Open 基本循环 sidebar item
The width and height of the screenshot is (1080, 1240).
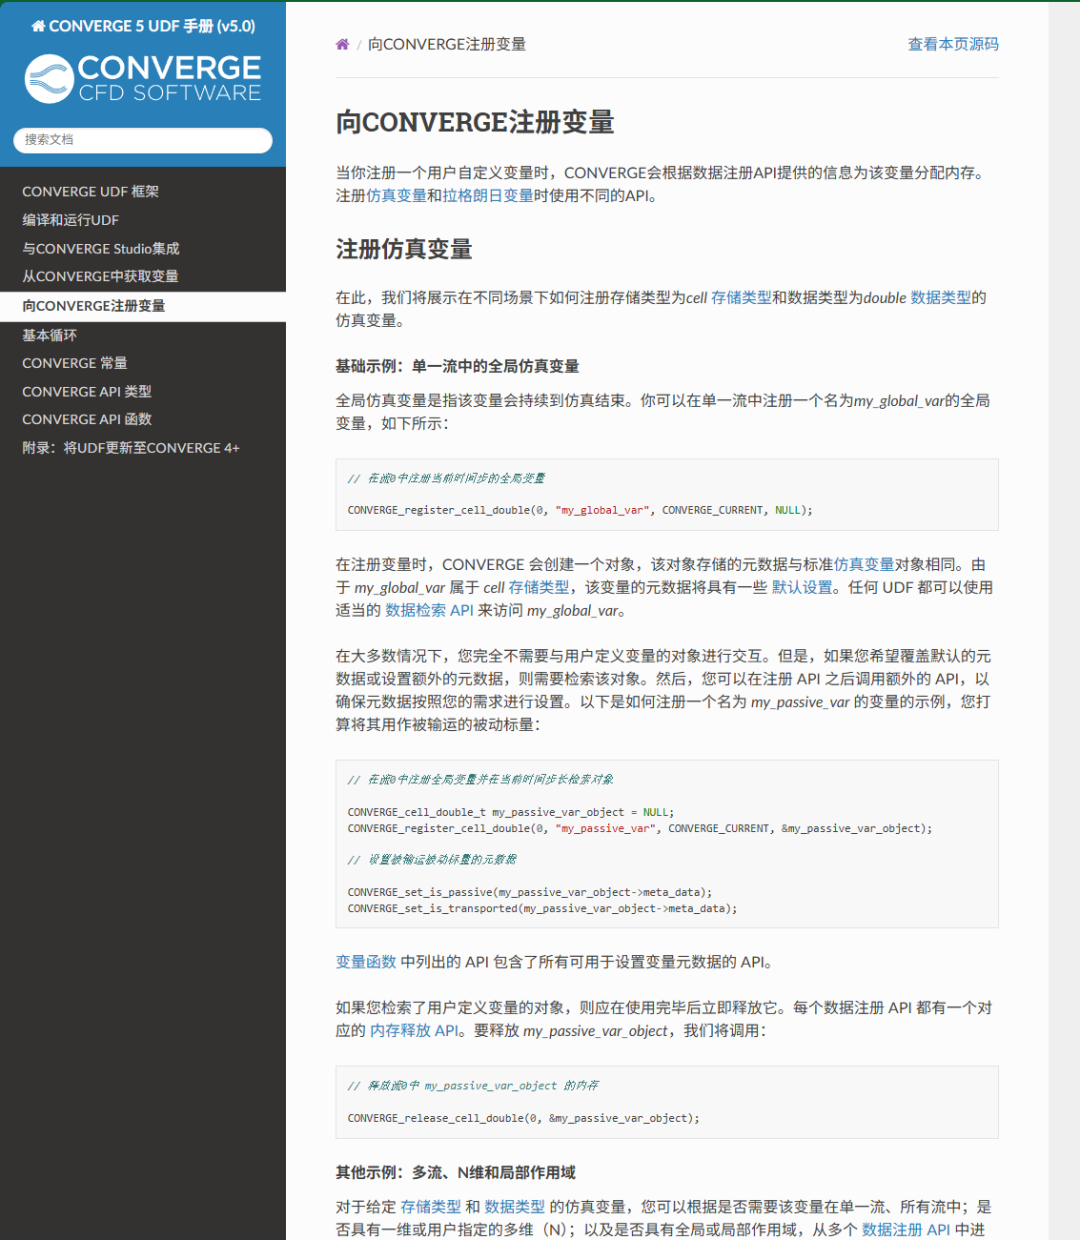click(x=49, y=335)
